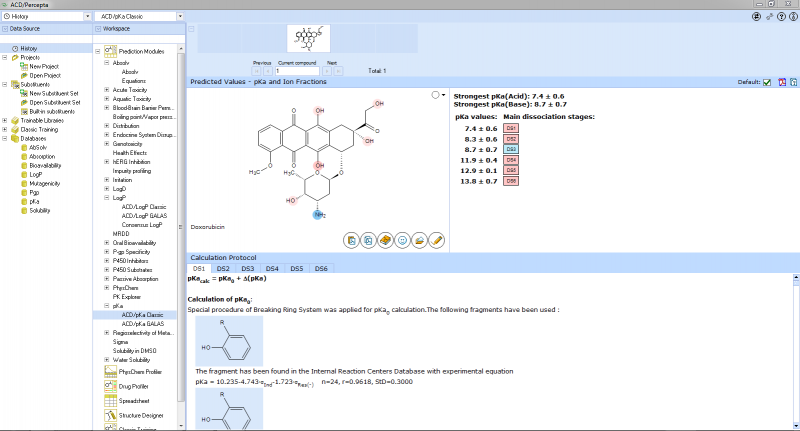Select the DS1 tab
Image resolution: width=800 pixels, height=431 pixels.
[x=199, y=268]
